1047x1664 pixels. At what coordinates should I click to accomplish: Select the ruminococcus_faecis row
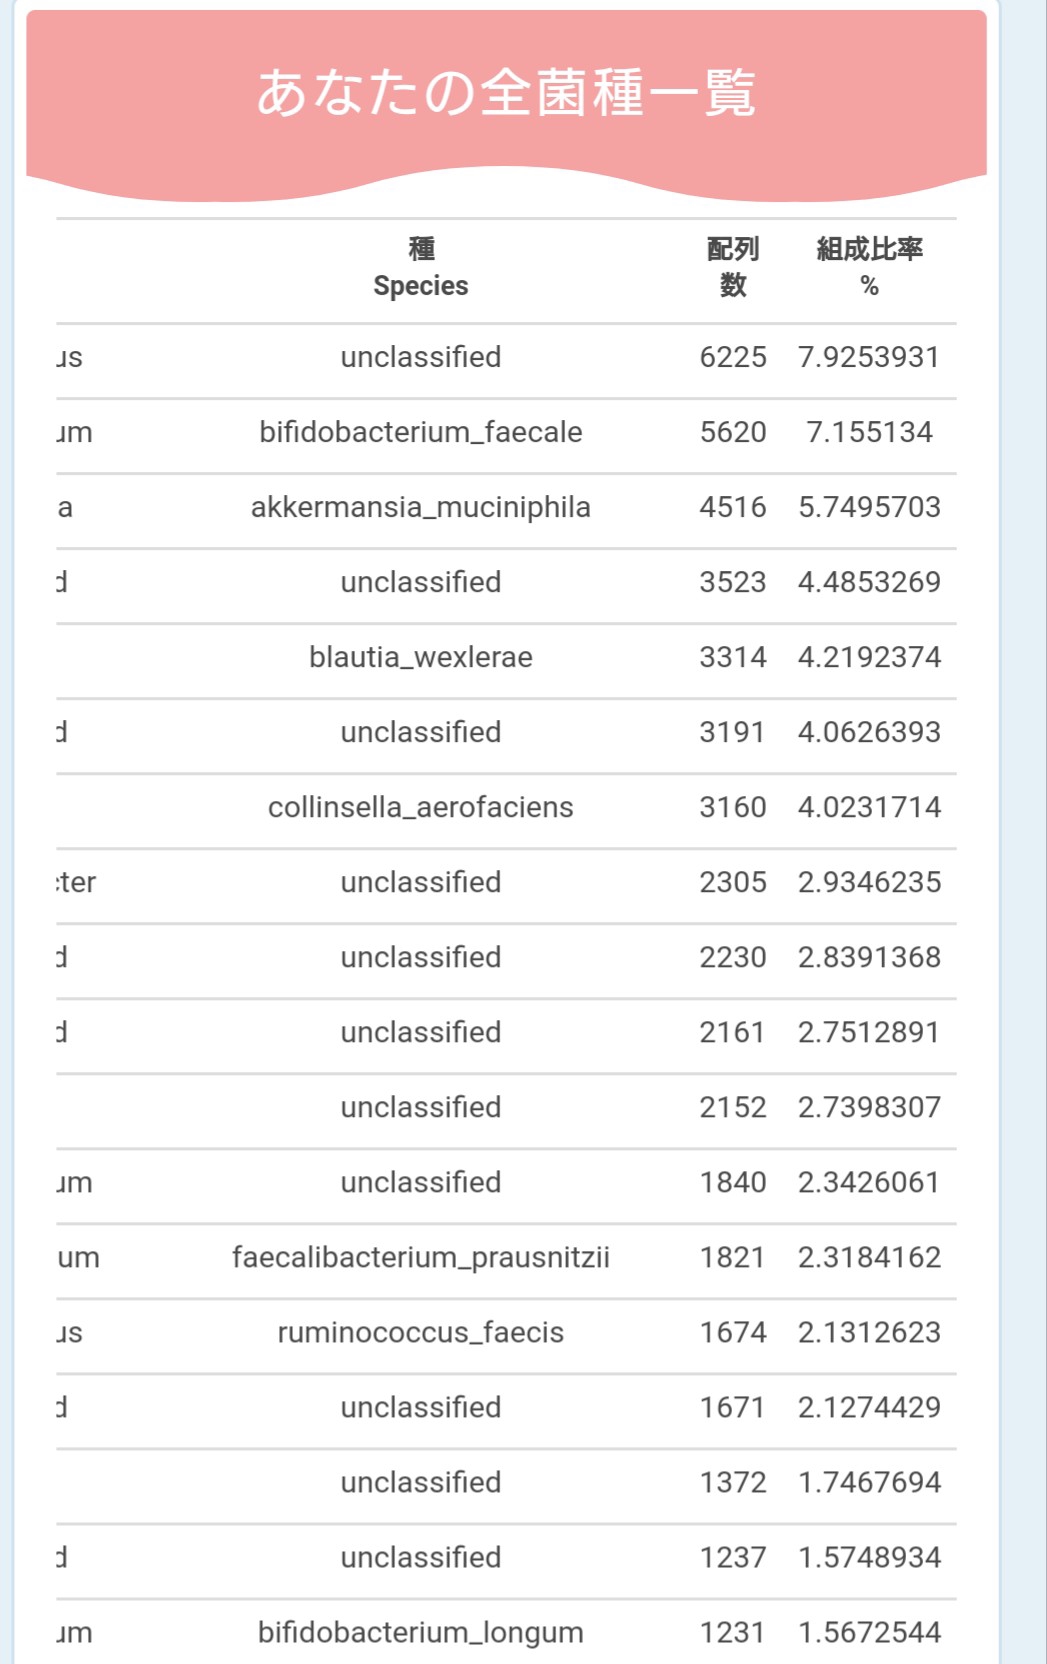tap(506, 1332)
